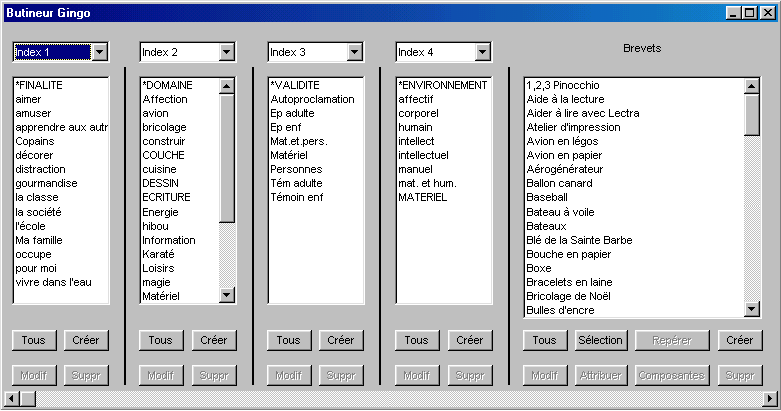
Task: Expand the Index 2 combo box
Action: 227,52
